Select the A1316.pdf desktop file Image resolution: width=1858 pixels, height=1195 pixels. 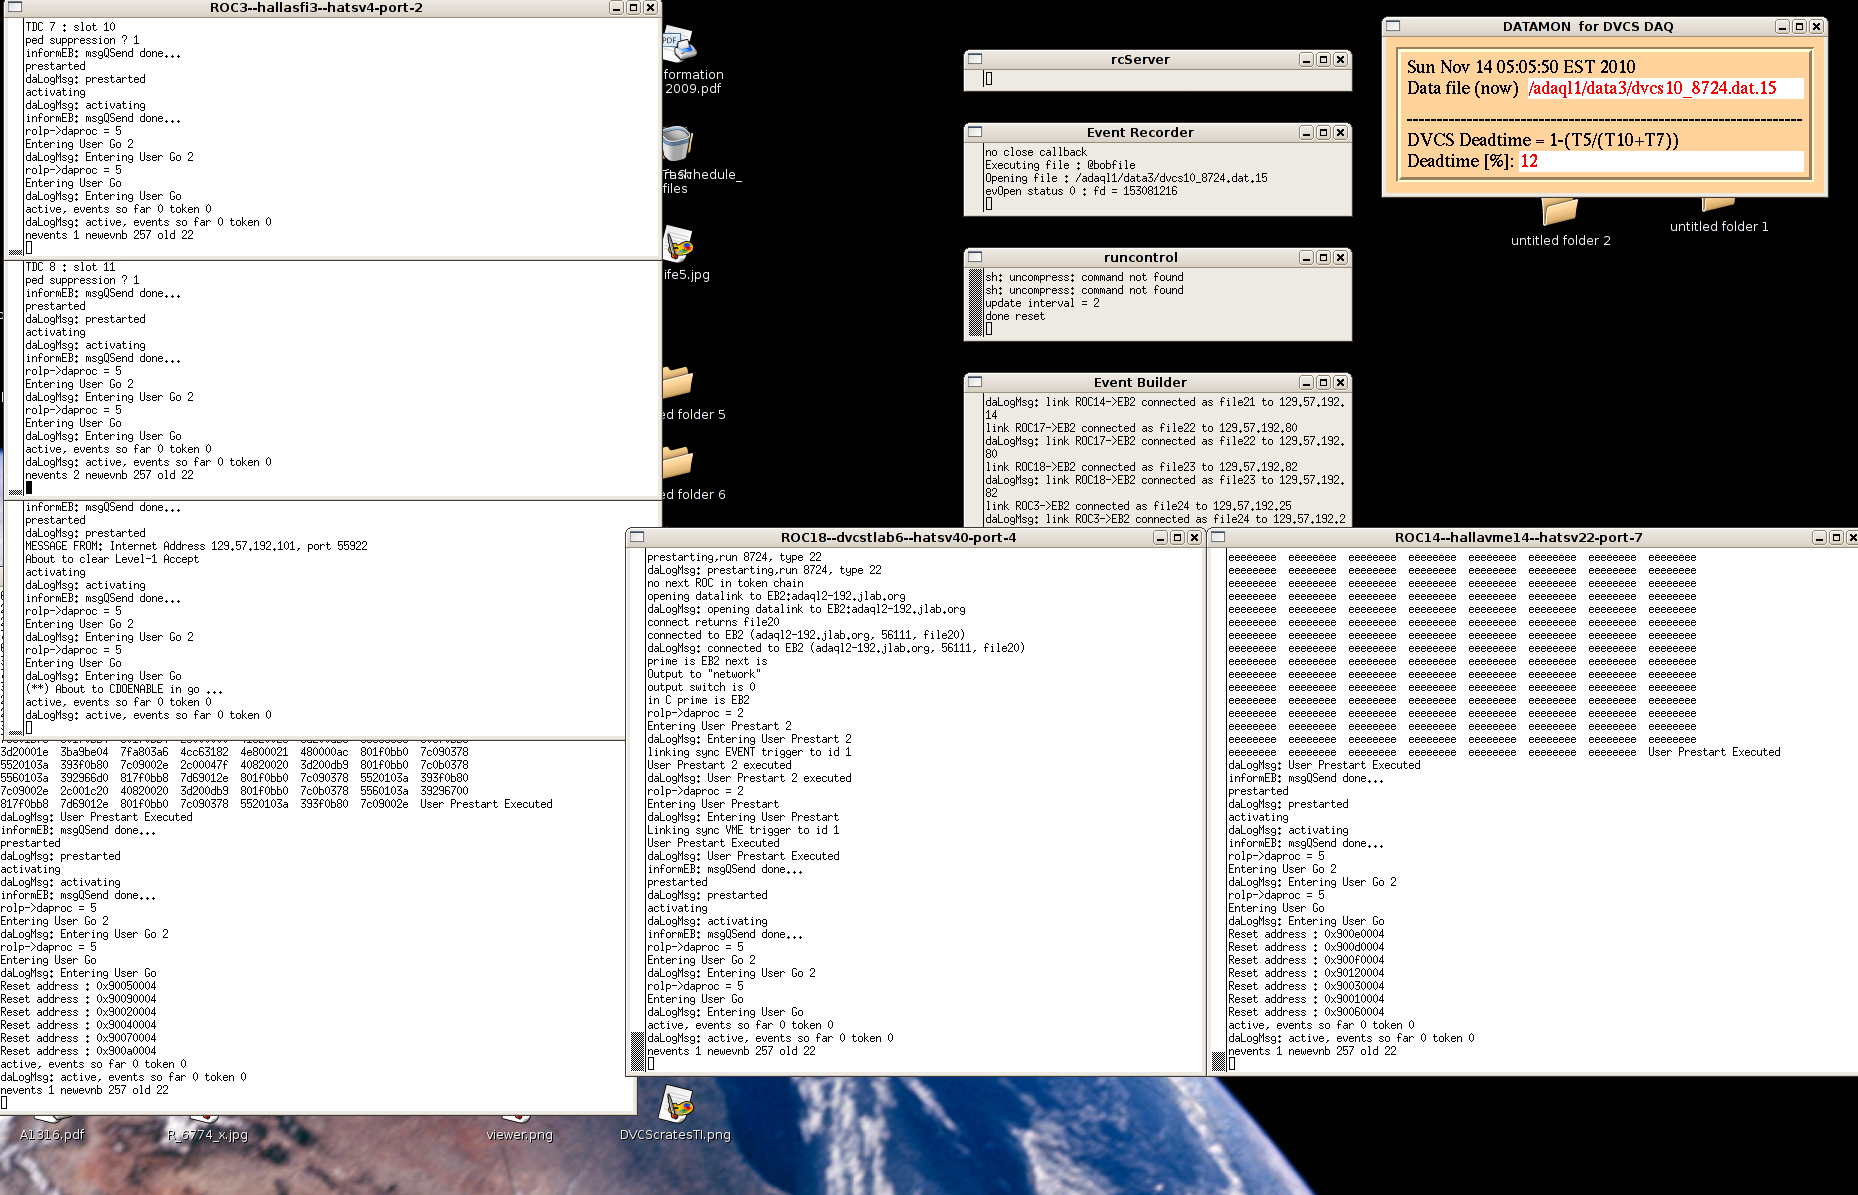coord(52,1134)
